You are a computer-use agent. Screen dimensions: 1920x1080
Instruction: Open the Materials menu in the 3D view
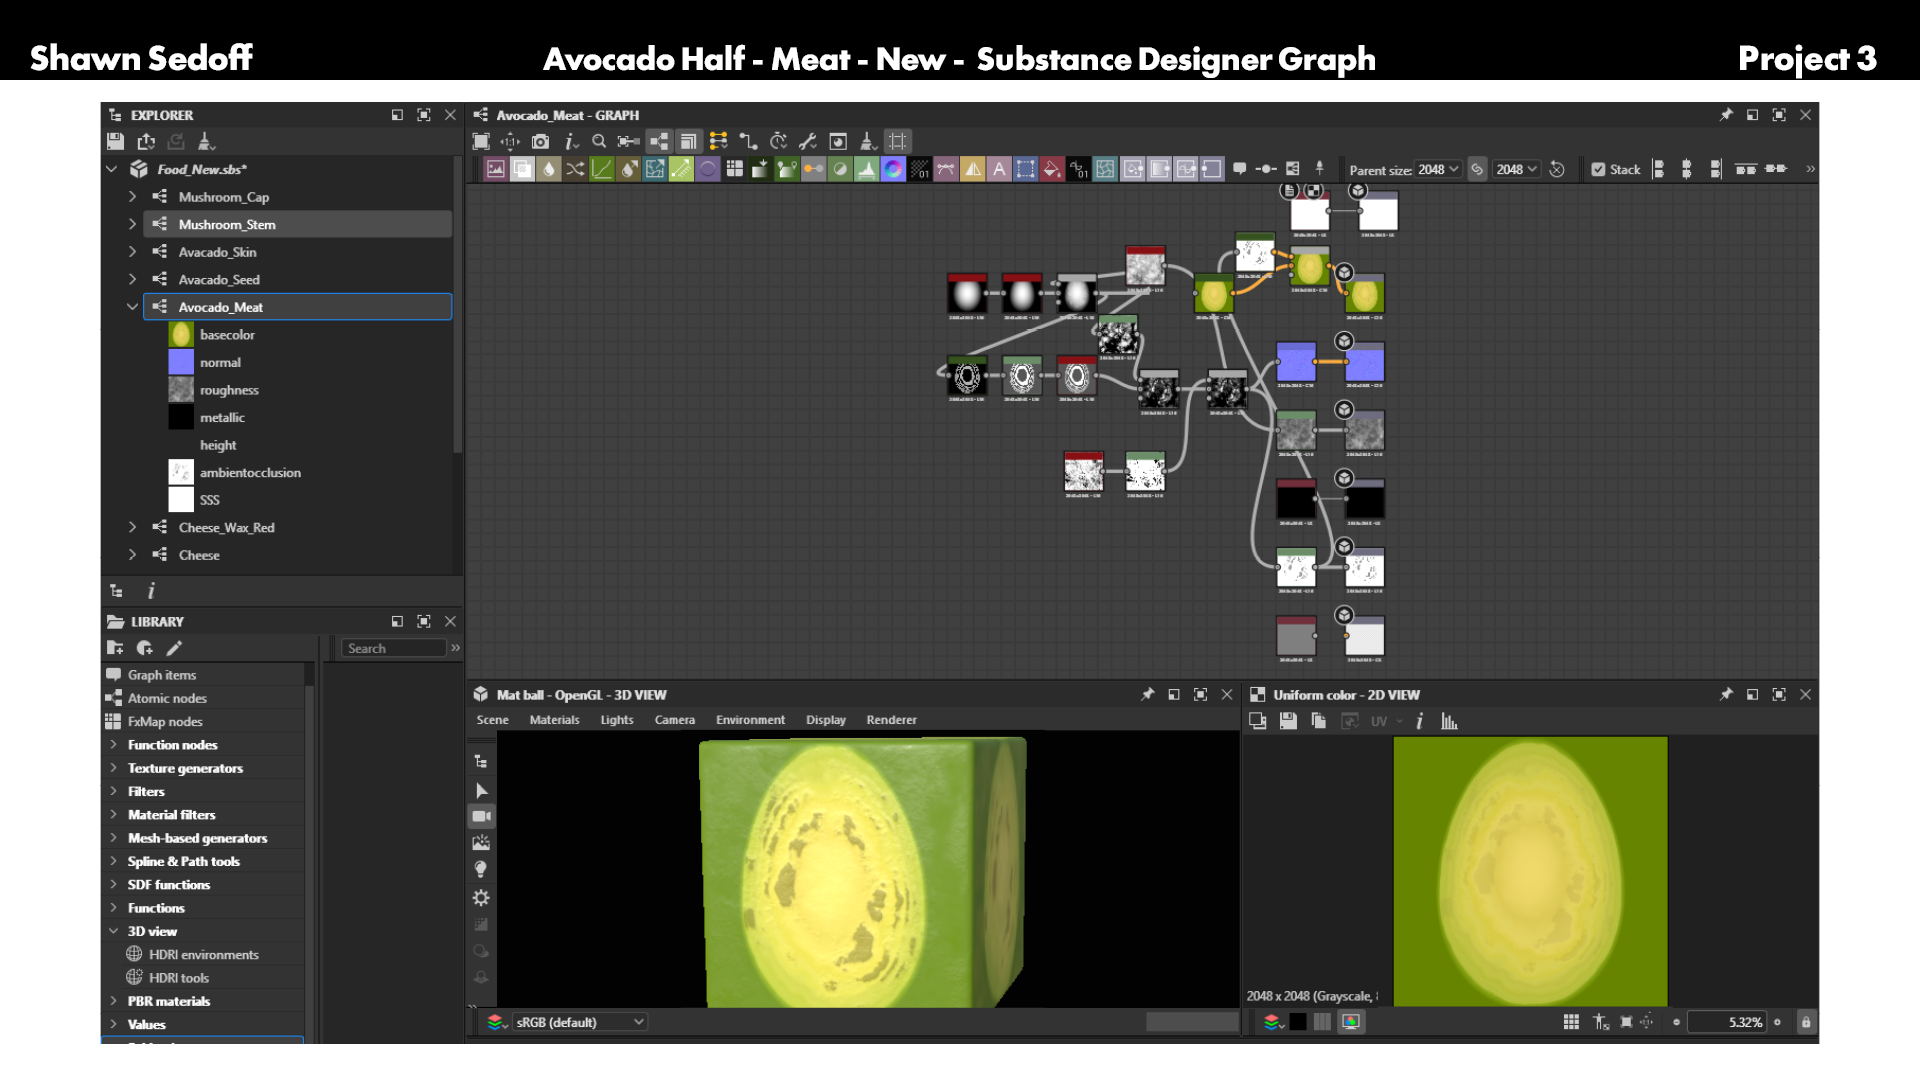coord(554,720)
